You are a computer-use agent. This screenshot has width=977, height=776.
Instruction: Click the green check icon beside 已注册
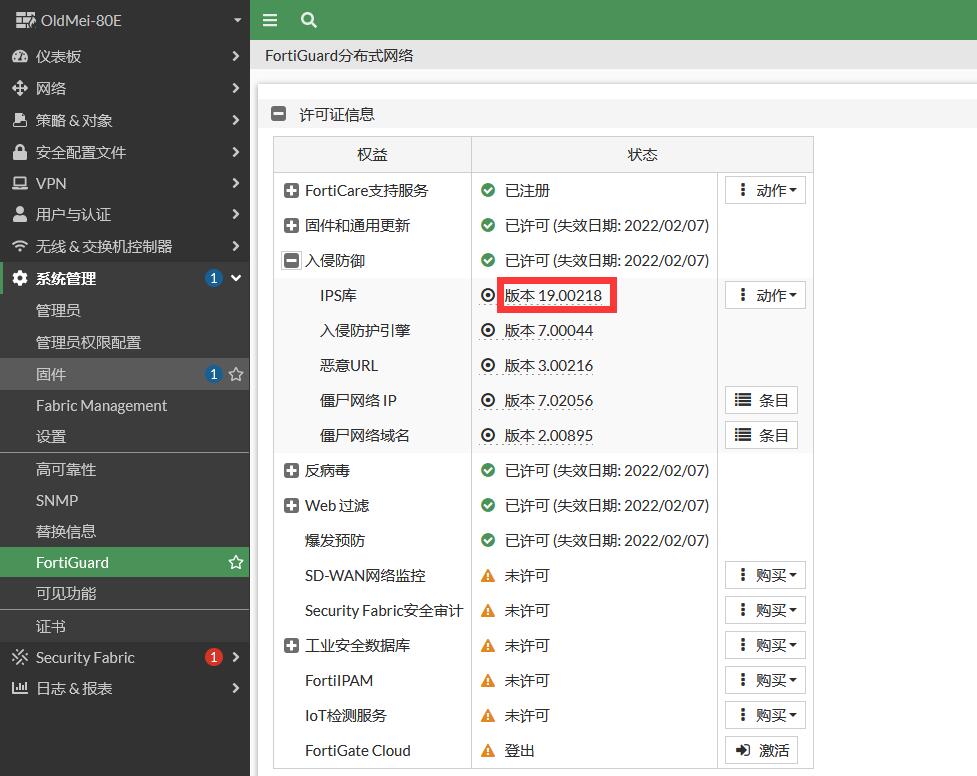488,190
